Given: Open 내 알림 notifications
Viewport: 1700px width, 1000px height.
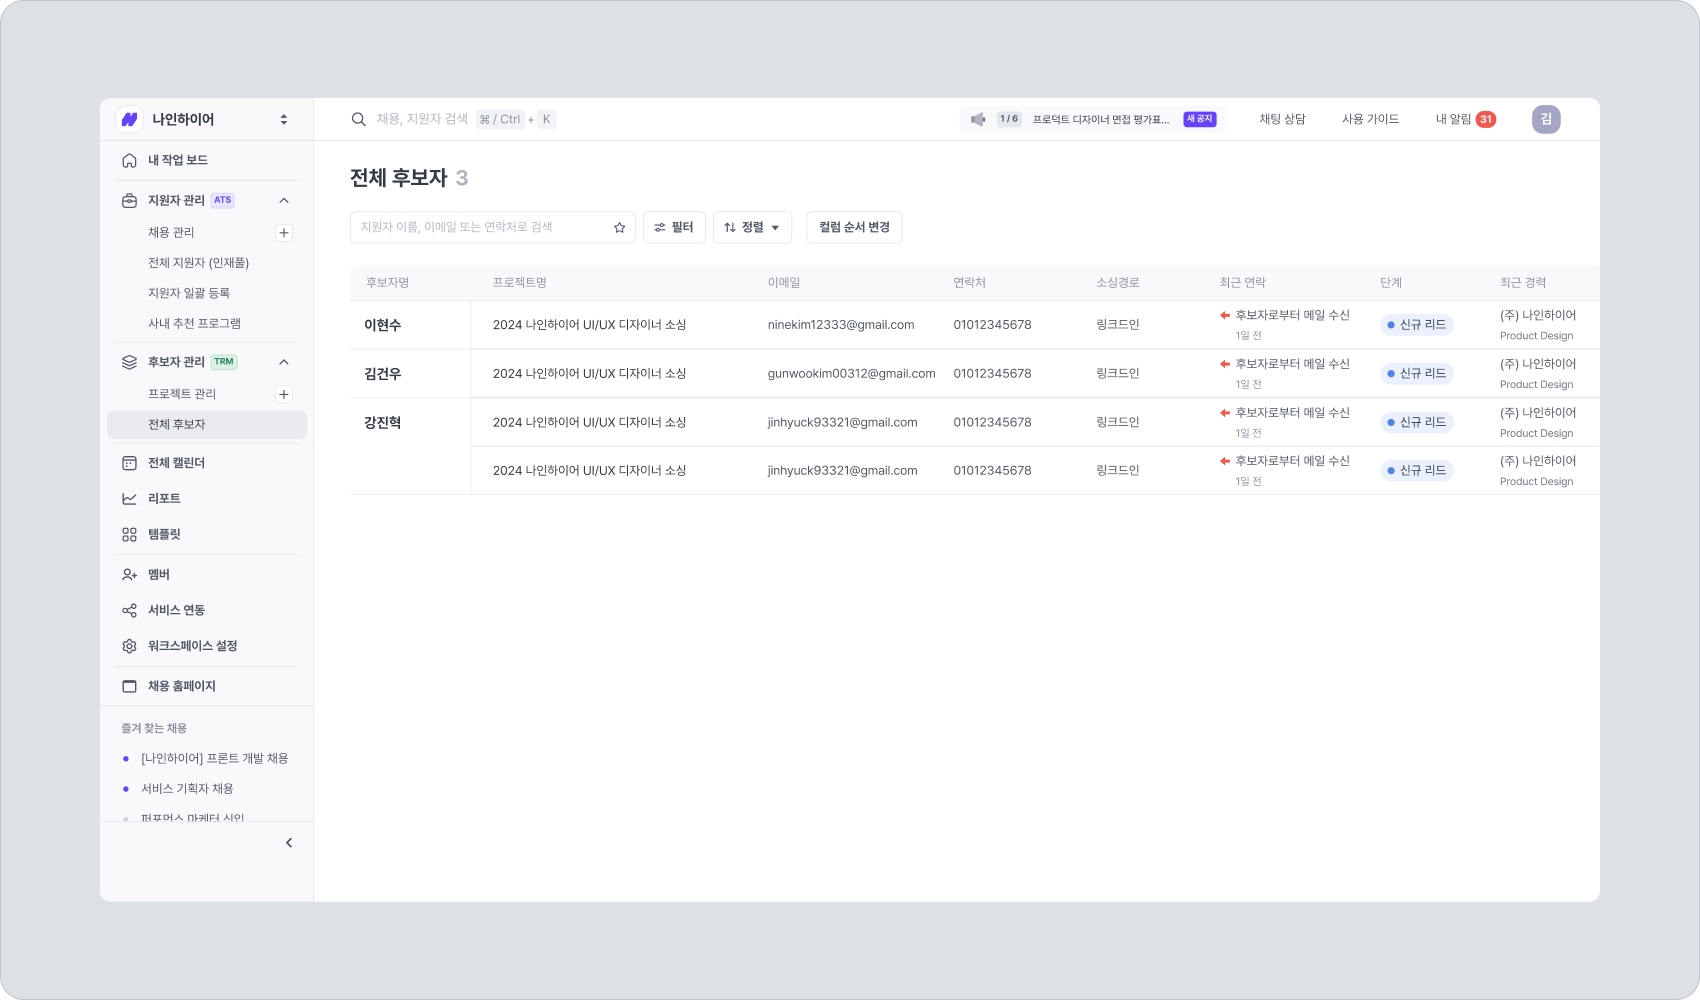Looking at the screenshot, I should (x=1465, y=119).
